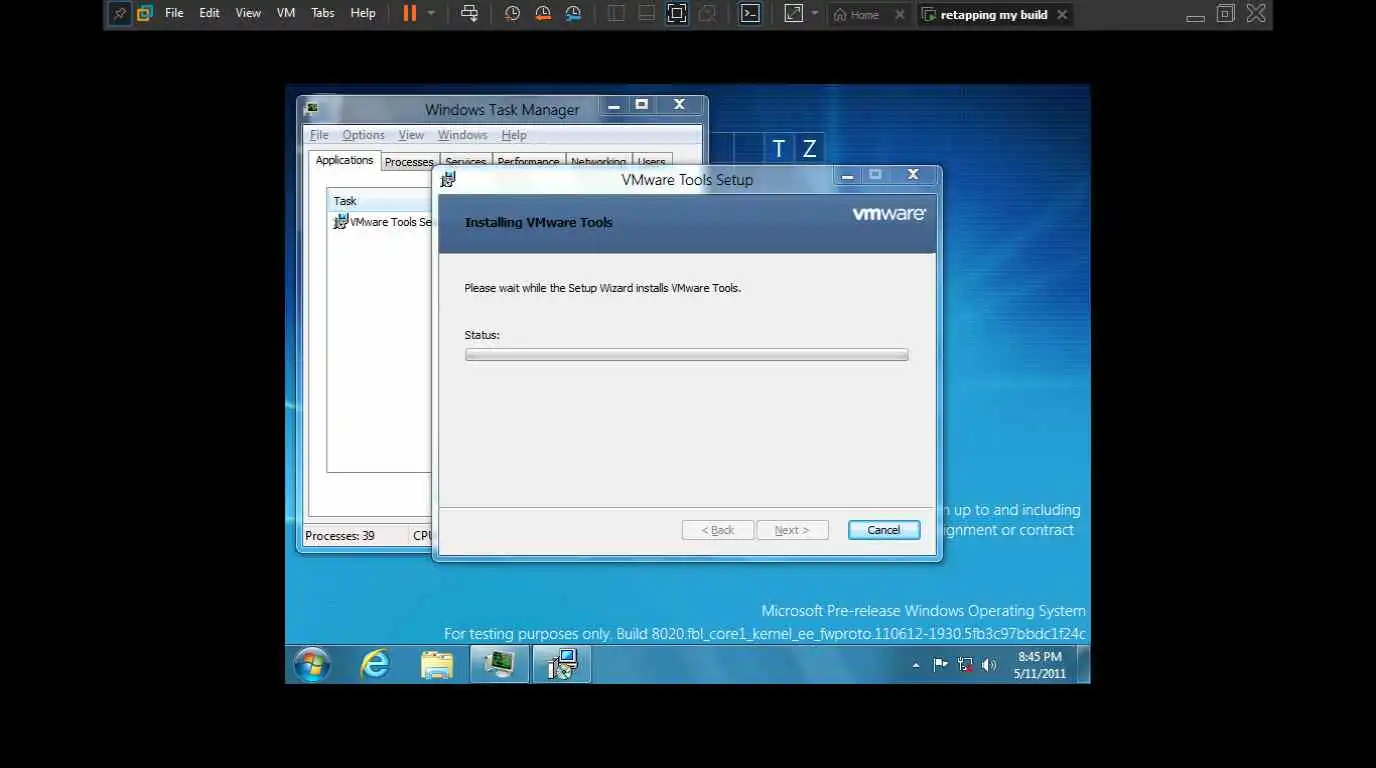The height and width of the screenshot is (768, 1376).
Task: Click the Show Desktop strip beside the clock
Action: point(1084,664)
